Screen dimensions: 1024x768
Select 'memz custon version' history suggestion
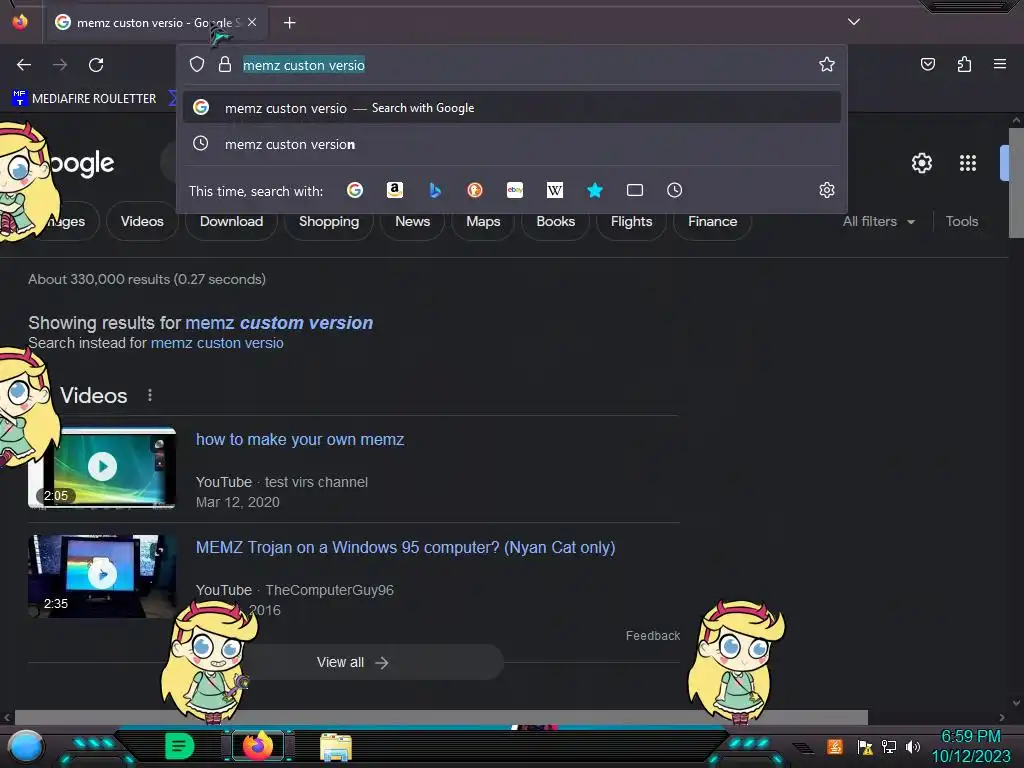[512, 144]
